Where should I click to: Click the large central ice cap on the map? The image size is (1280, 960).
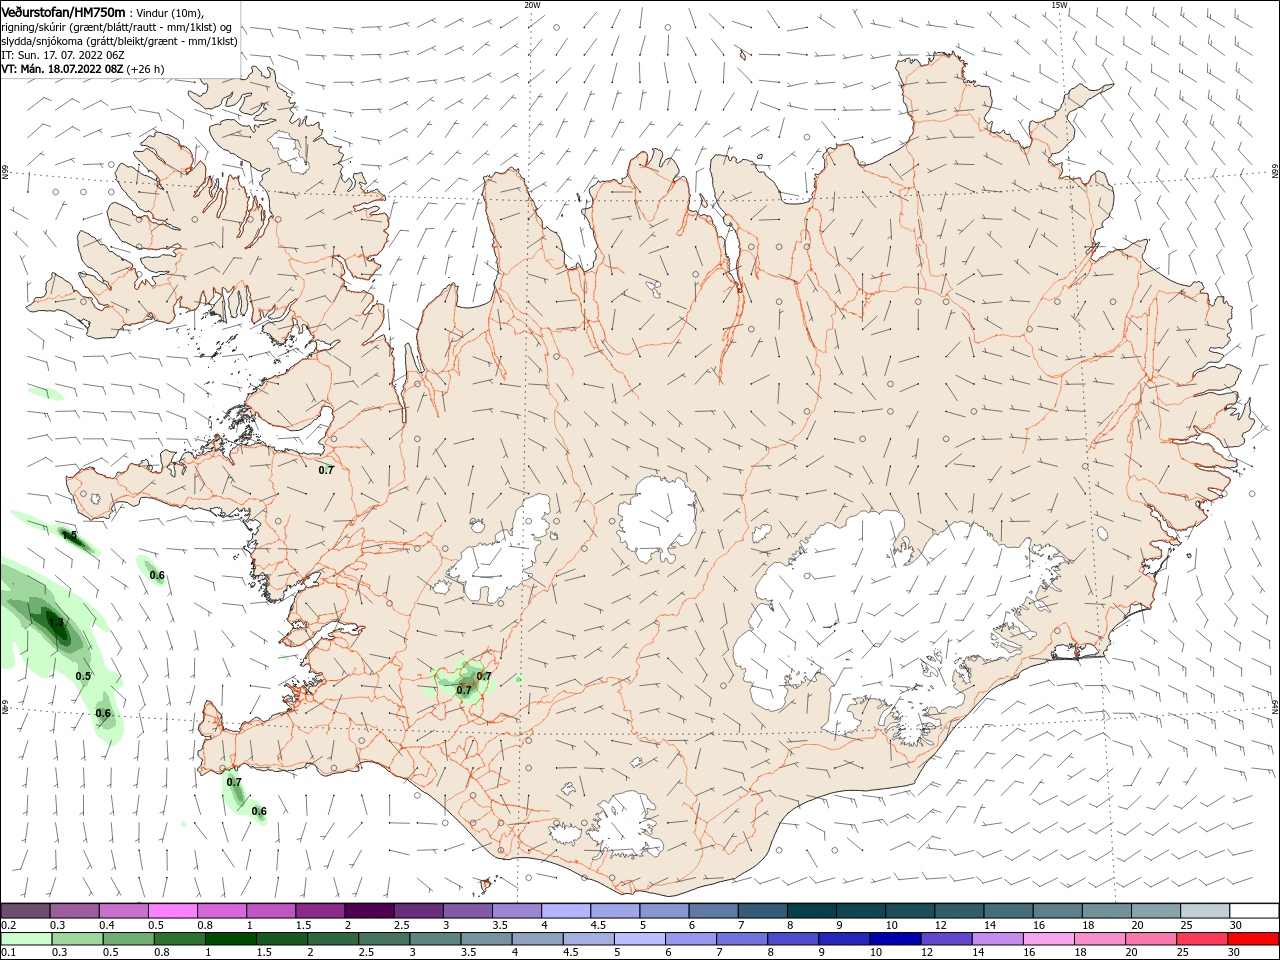coord(658,519)
